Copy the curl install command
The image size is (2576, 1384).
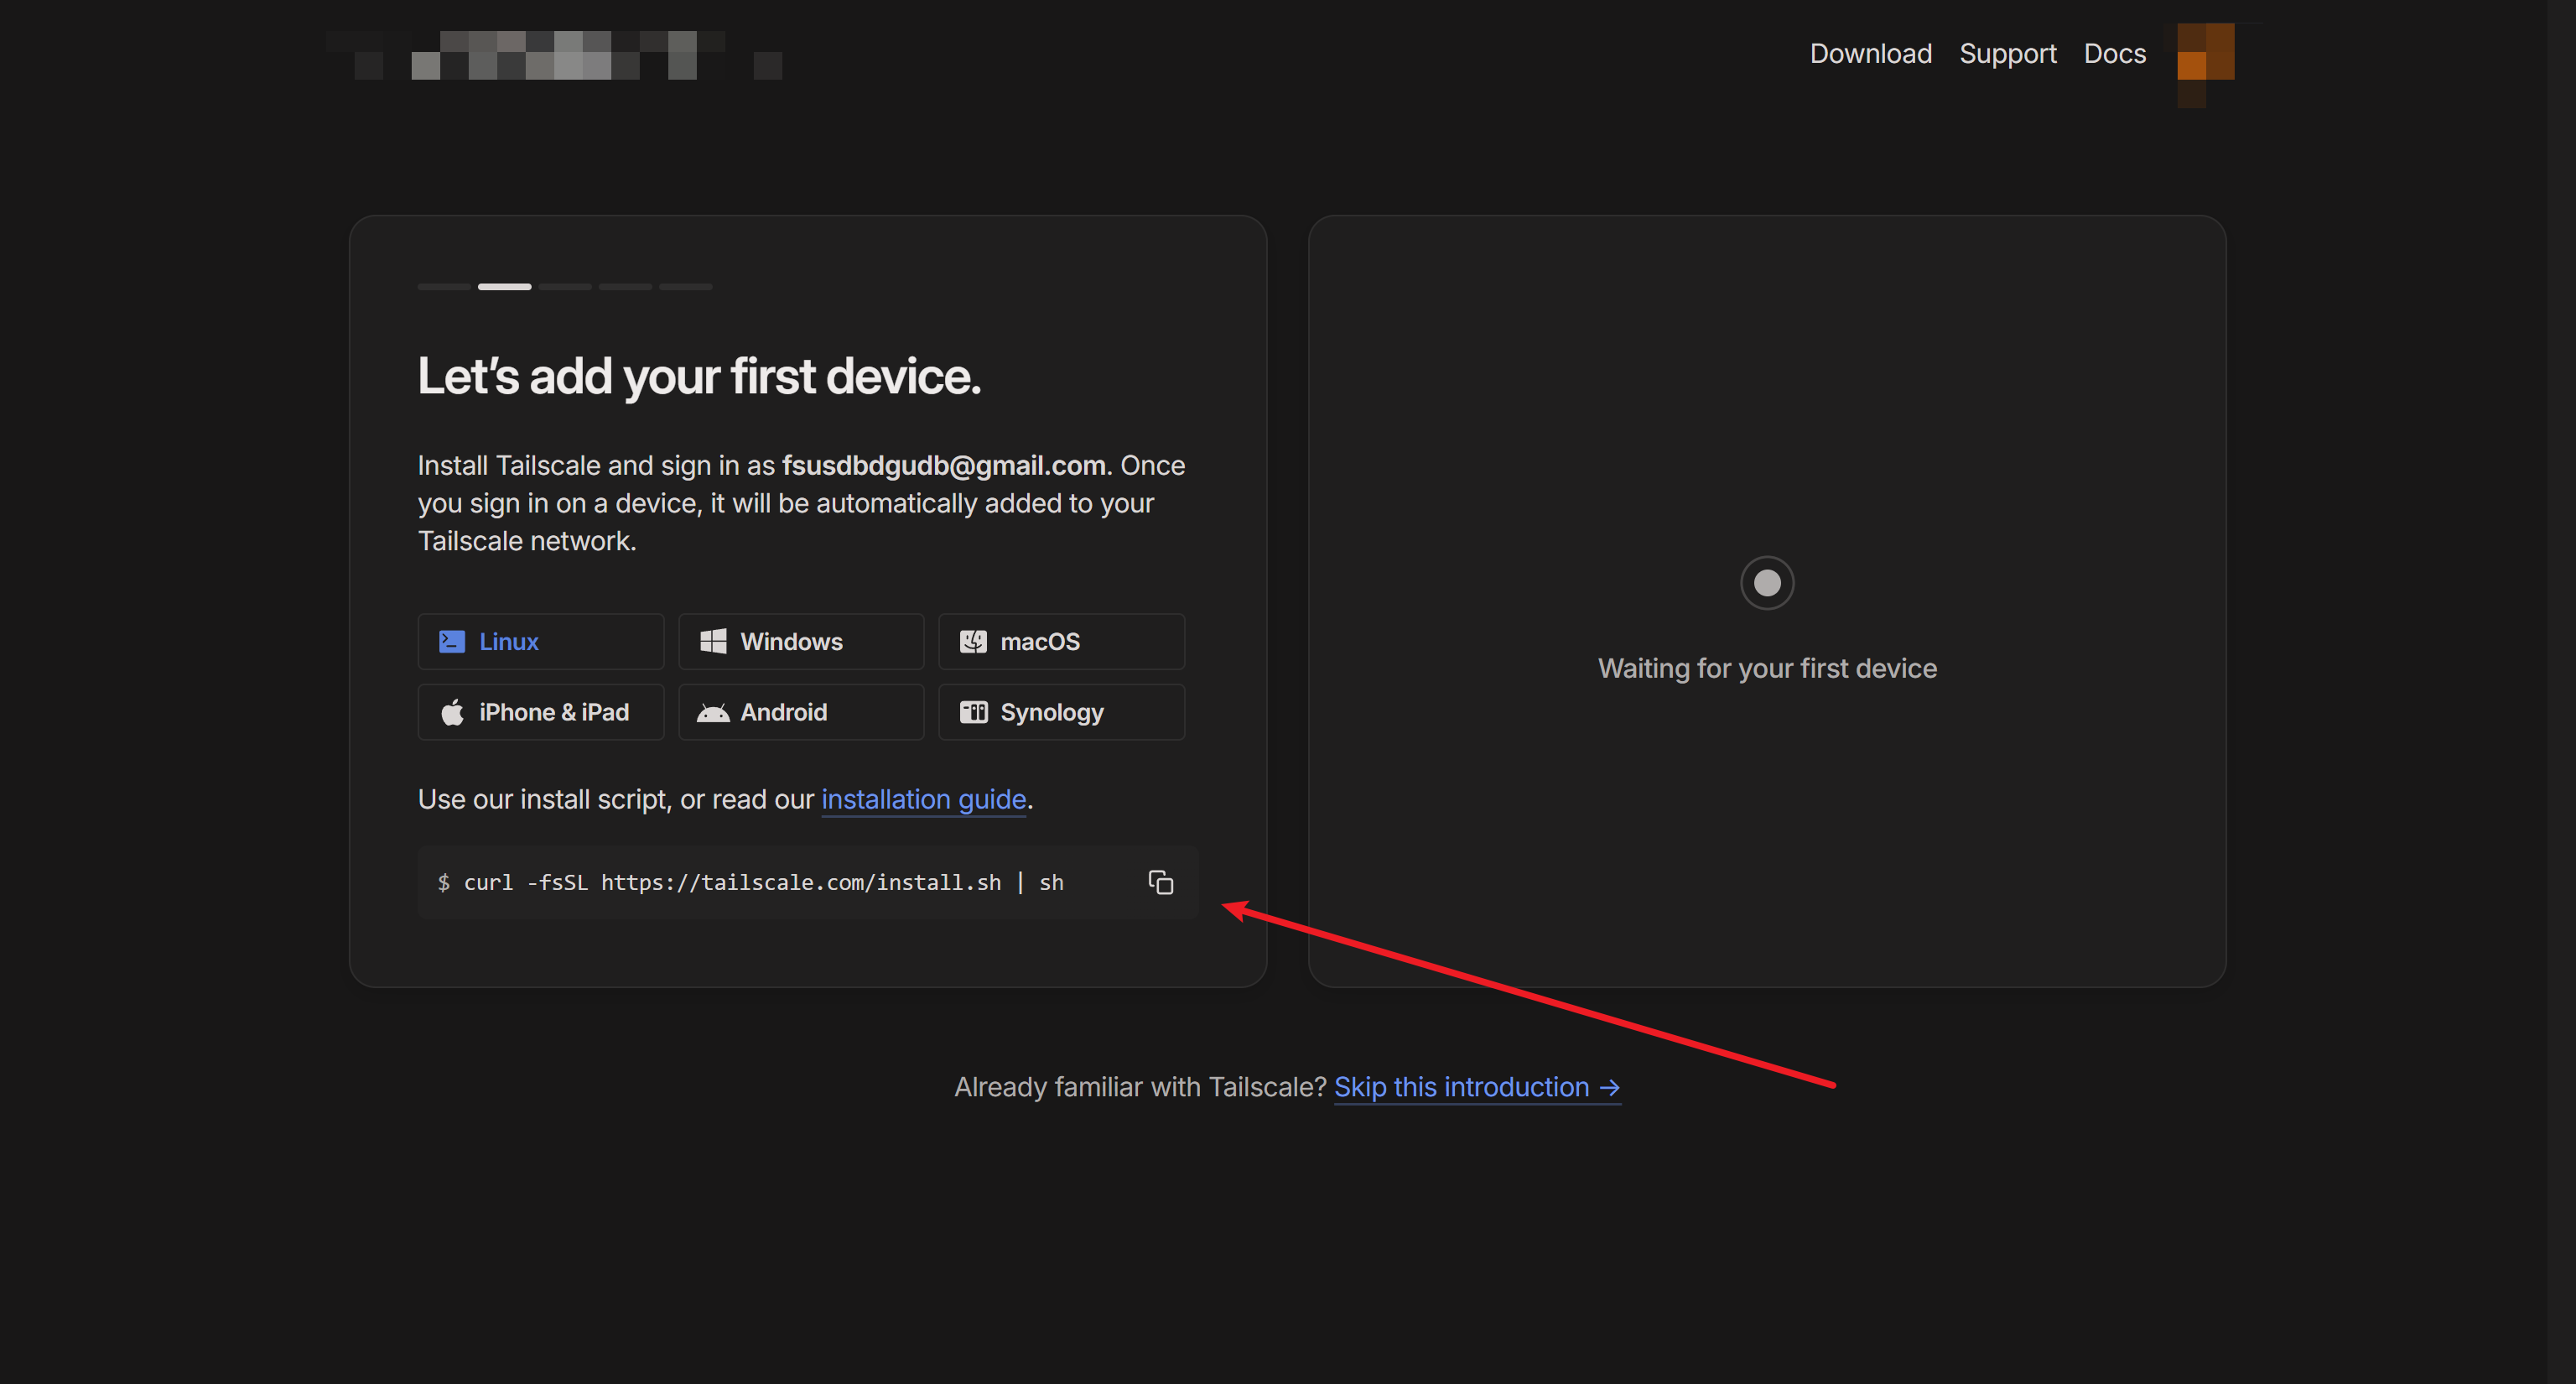pyautogui.click(x=1160, y=882)
